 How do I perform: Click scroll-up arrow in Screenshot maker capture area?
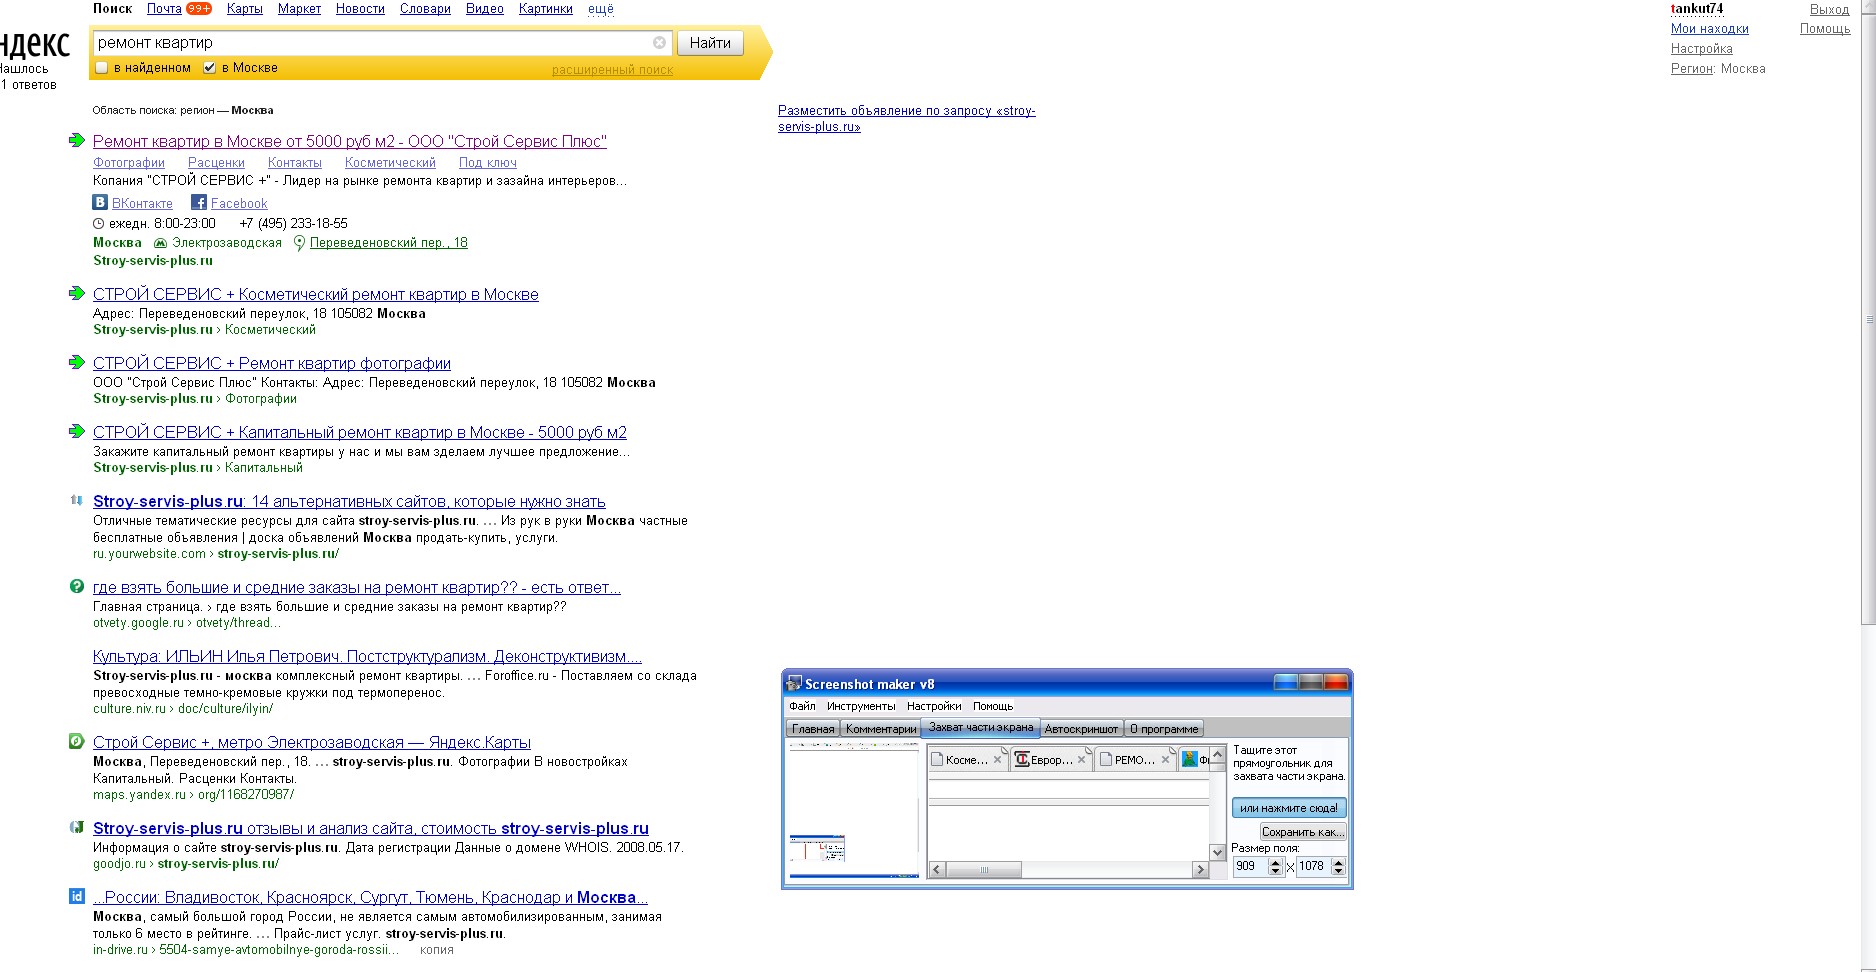1218,754
